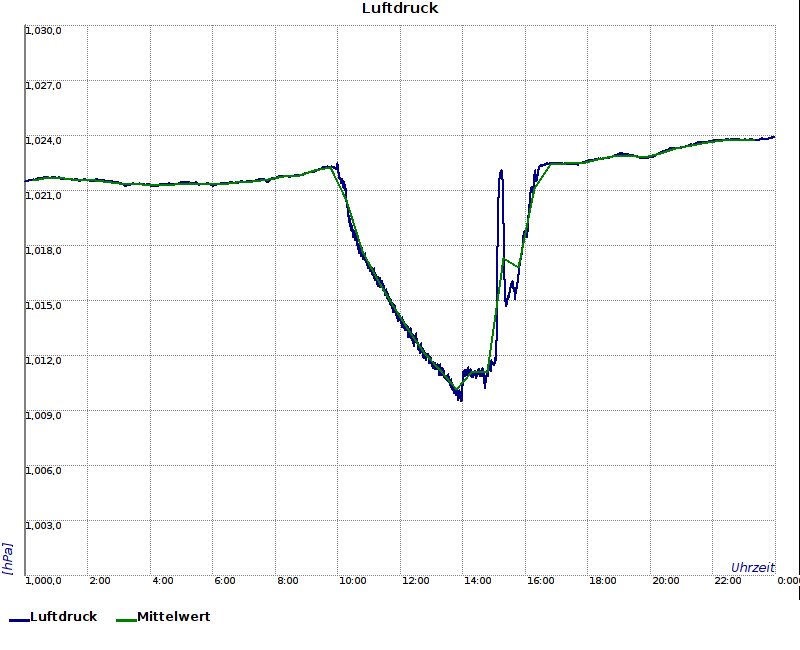Click the 1,012,0 y-axis value
The image size is (800, 650).
tap(43, 361)
